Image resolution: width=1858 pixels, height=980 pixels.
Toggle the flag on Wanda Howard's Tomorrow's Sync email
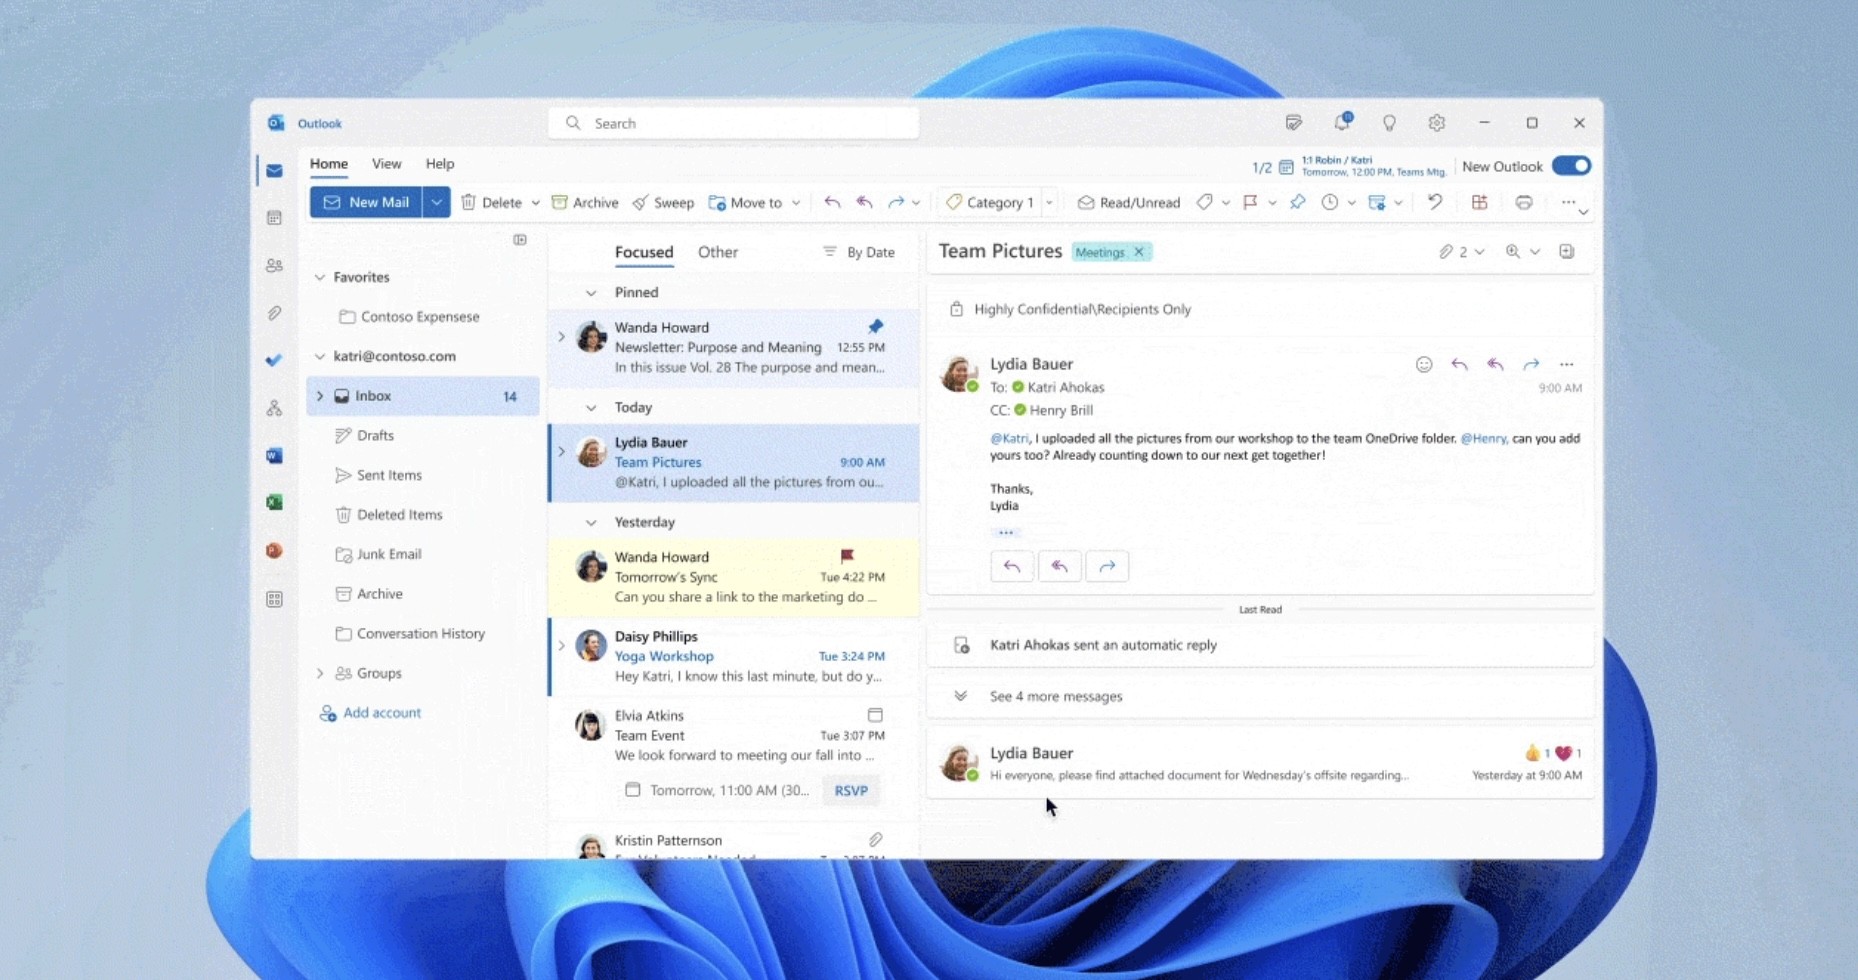point(849,557)
